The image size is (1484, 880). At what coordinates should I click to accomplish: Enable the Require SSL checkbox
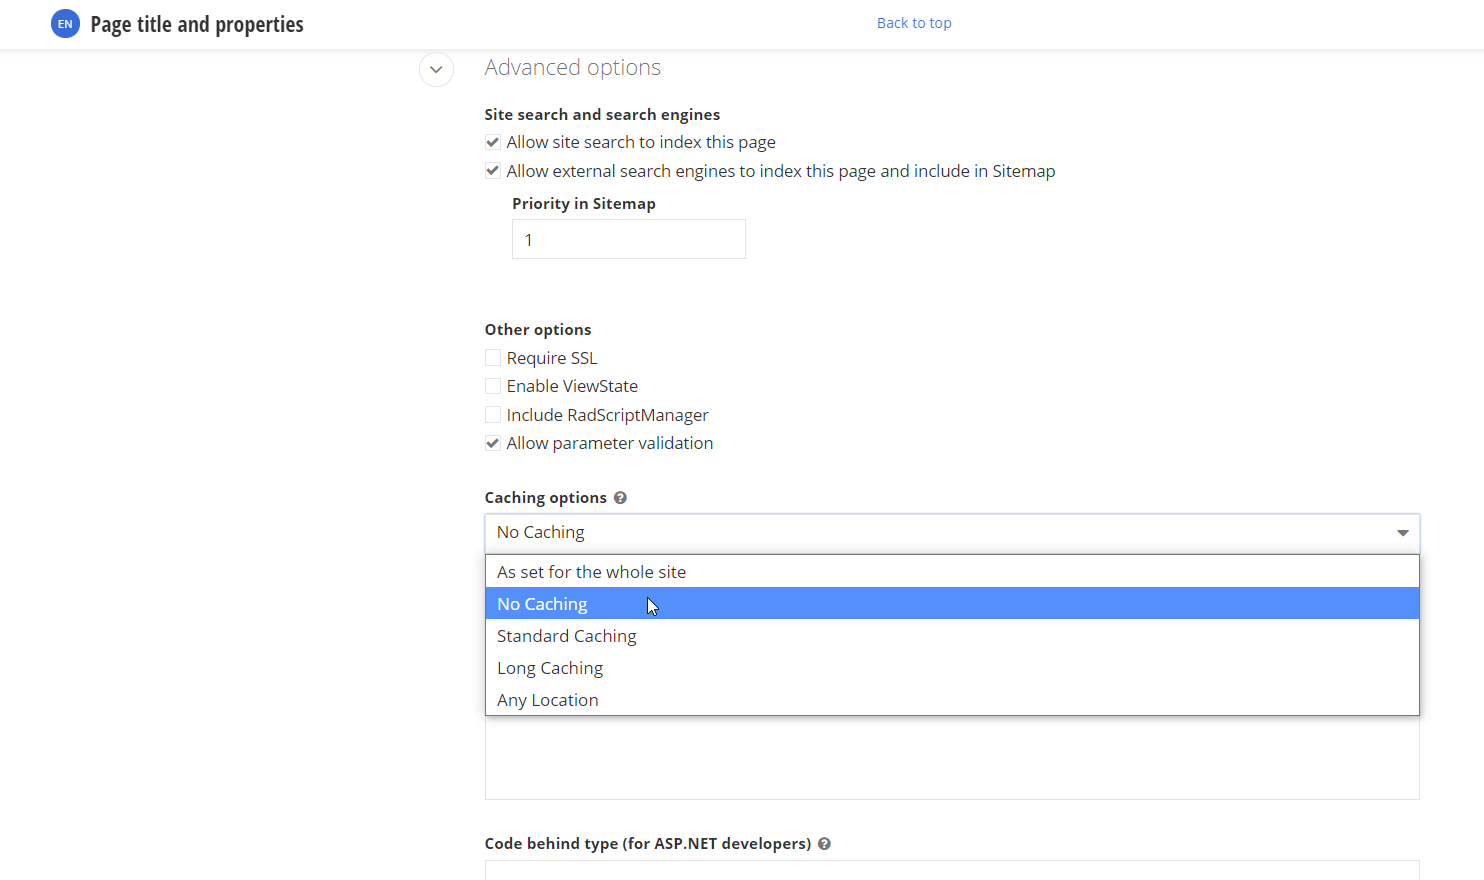click(493, 357)
